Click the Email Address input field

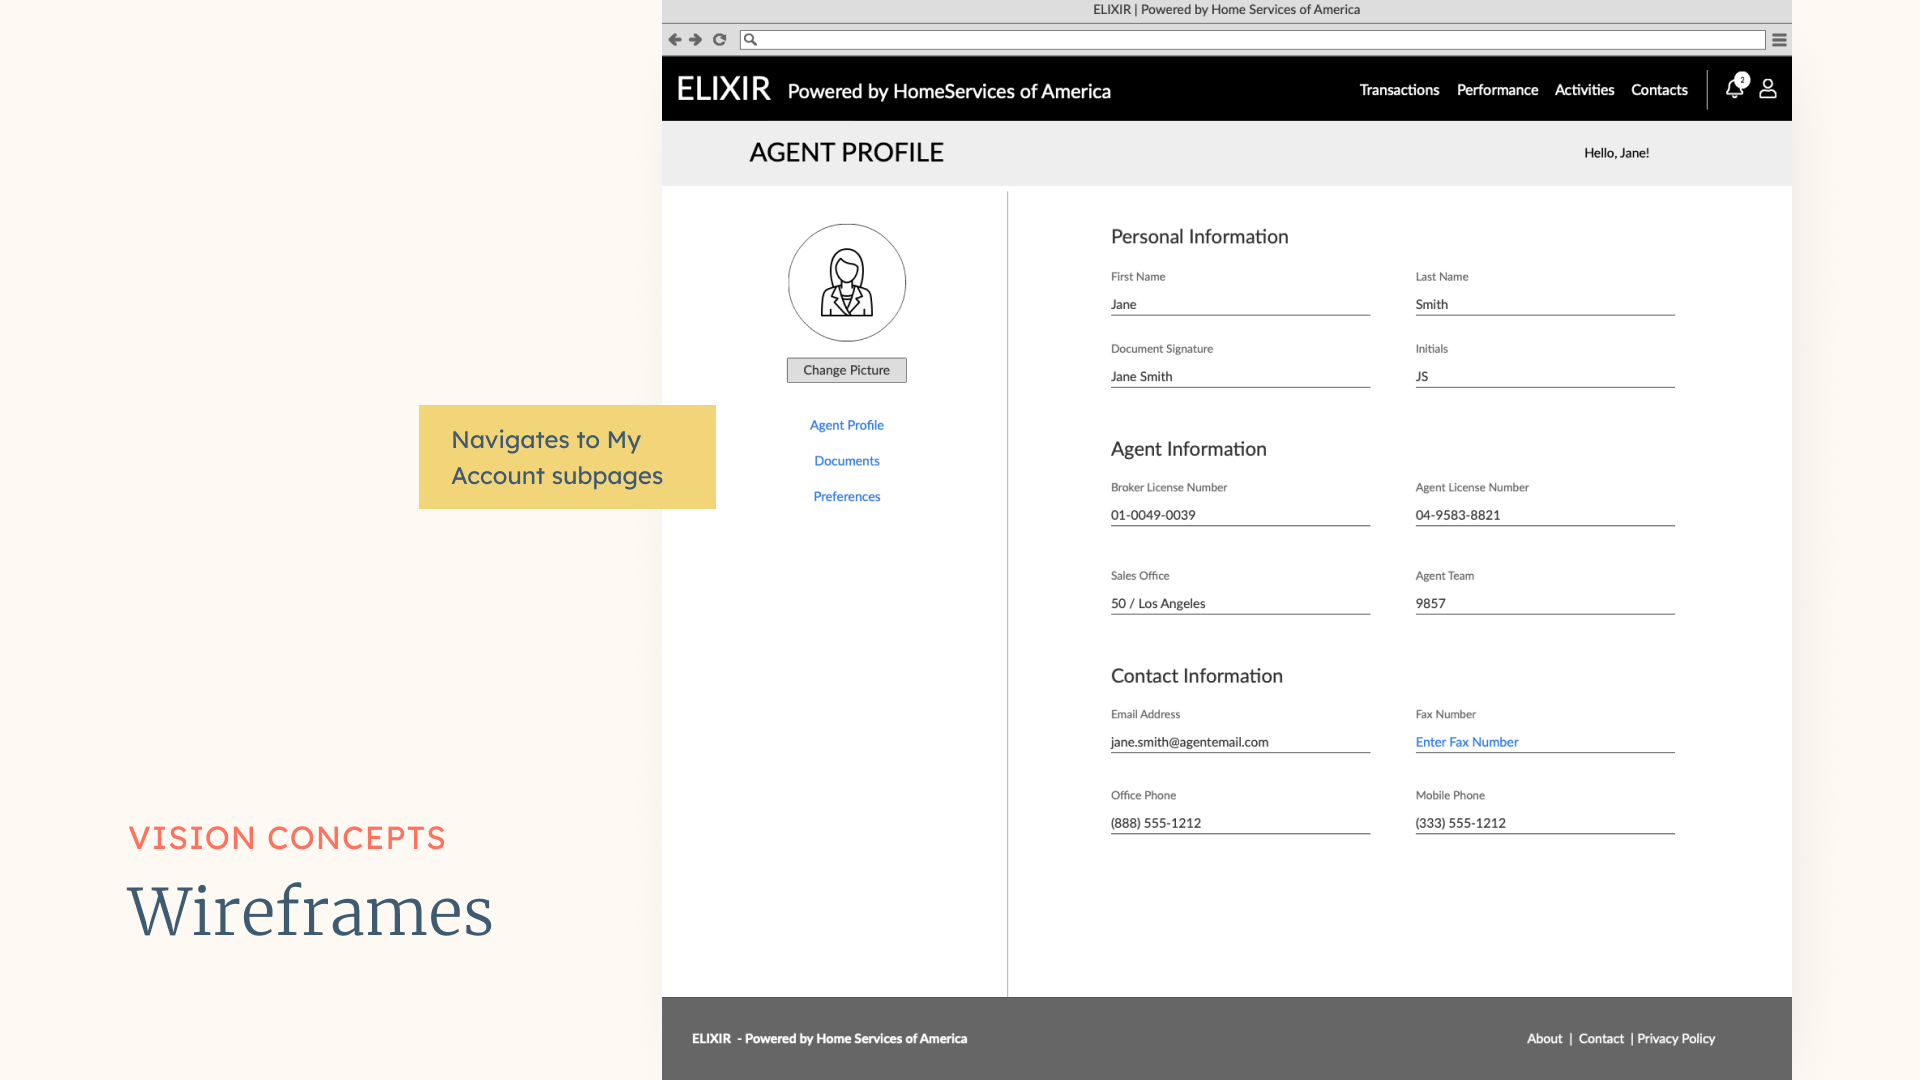pyautogui.click(x=1239, y=742)
